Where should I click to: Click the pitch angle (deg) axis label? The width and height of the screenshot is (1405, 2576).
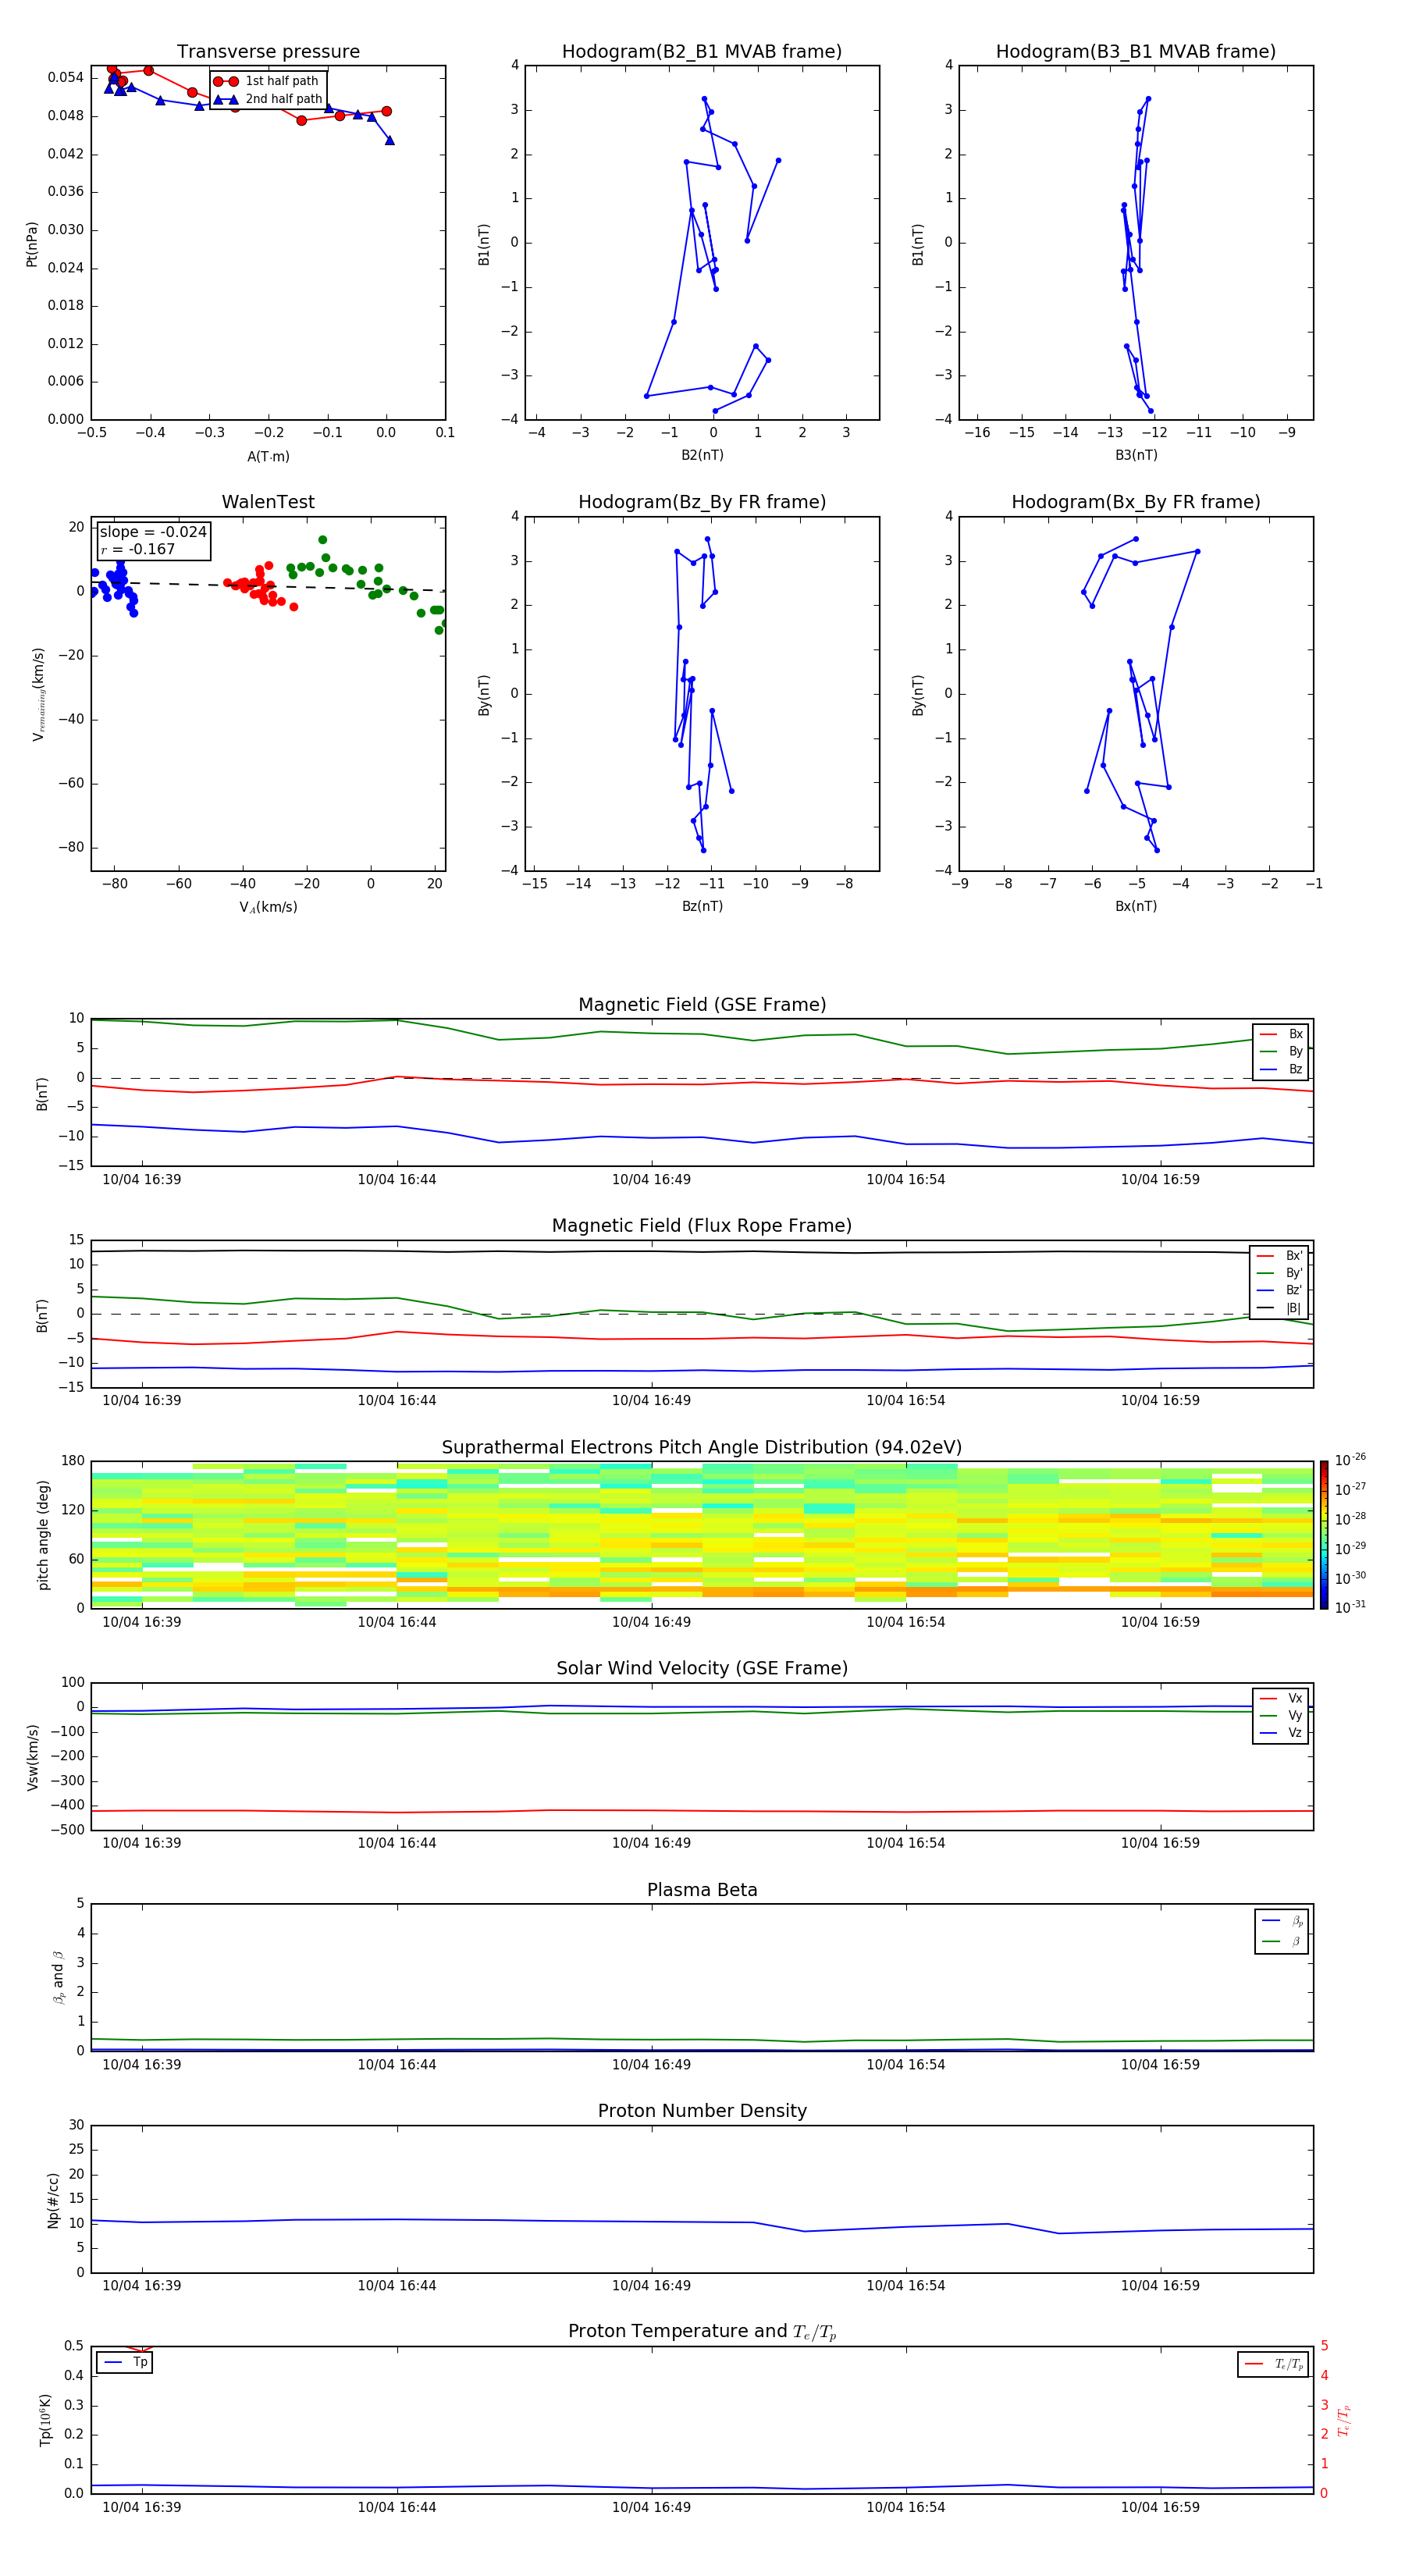43,1535
